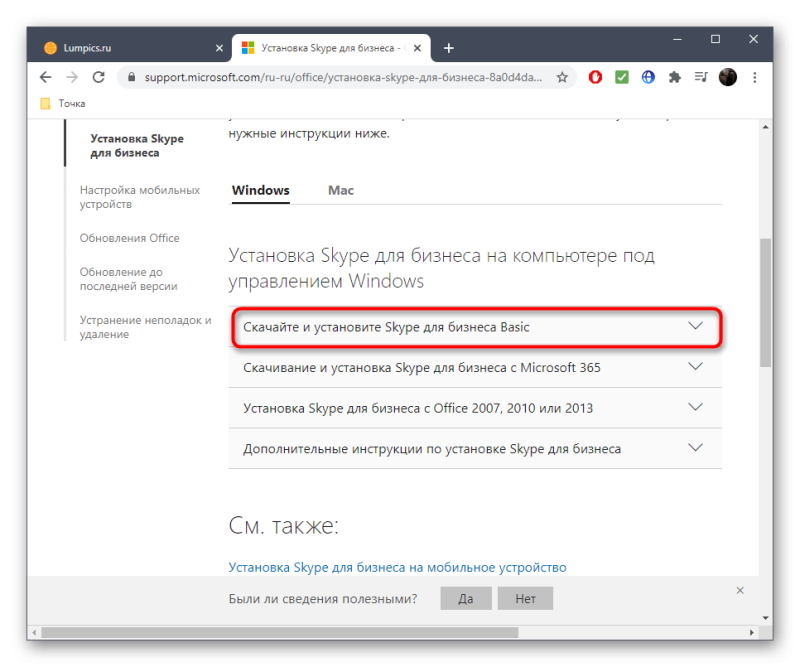Click the heading Установка Skype для бизнеса на компьютере
The width and height of the screenshot is (800, 667).
[441, 268]
